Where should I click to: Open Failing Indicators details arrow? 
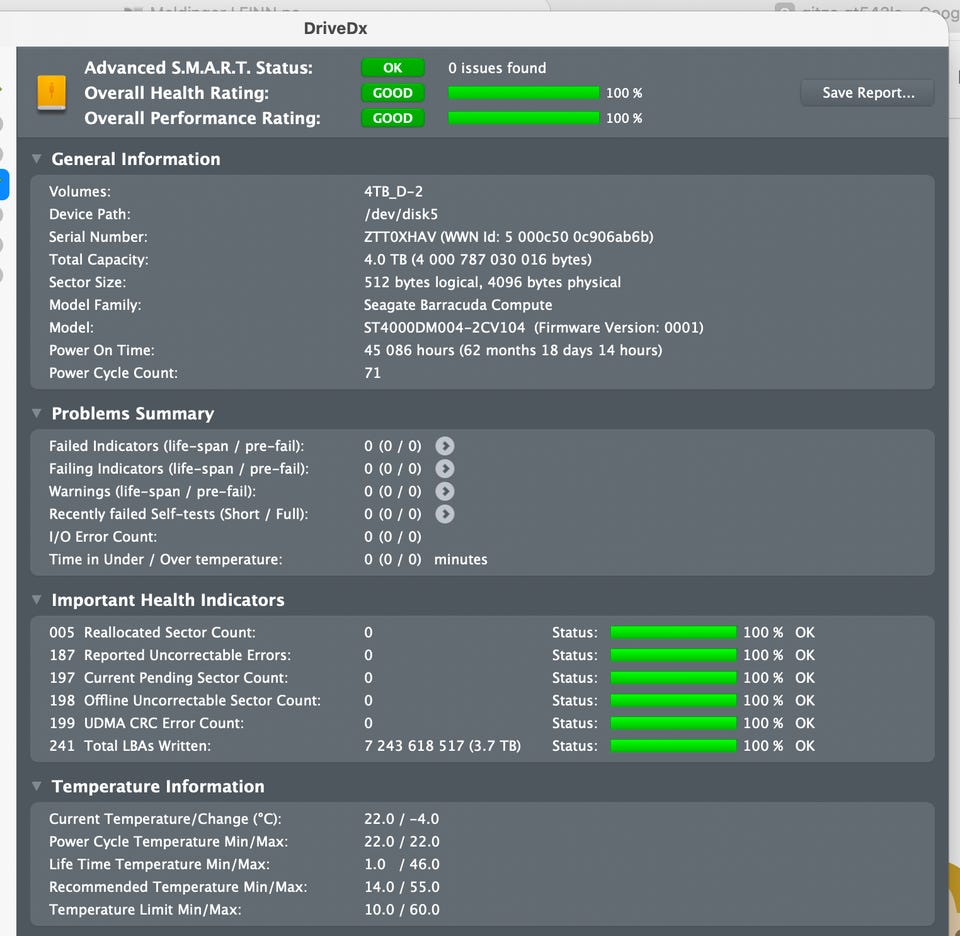pyautogui.click(x=444, y=469)
